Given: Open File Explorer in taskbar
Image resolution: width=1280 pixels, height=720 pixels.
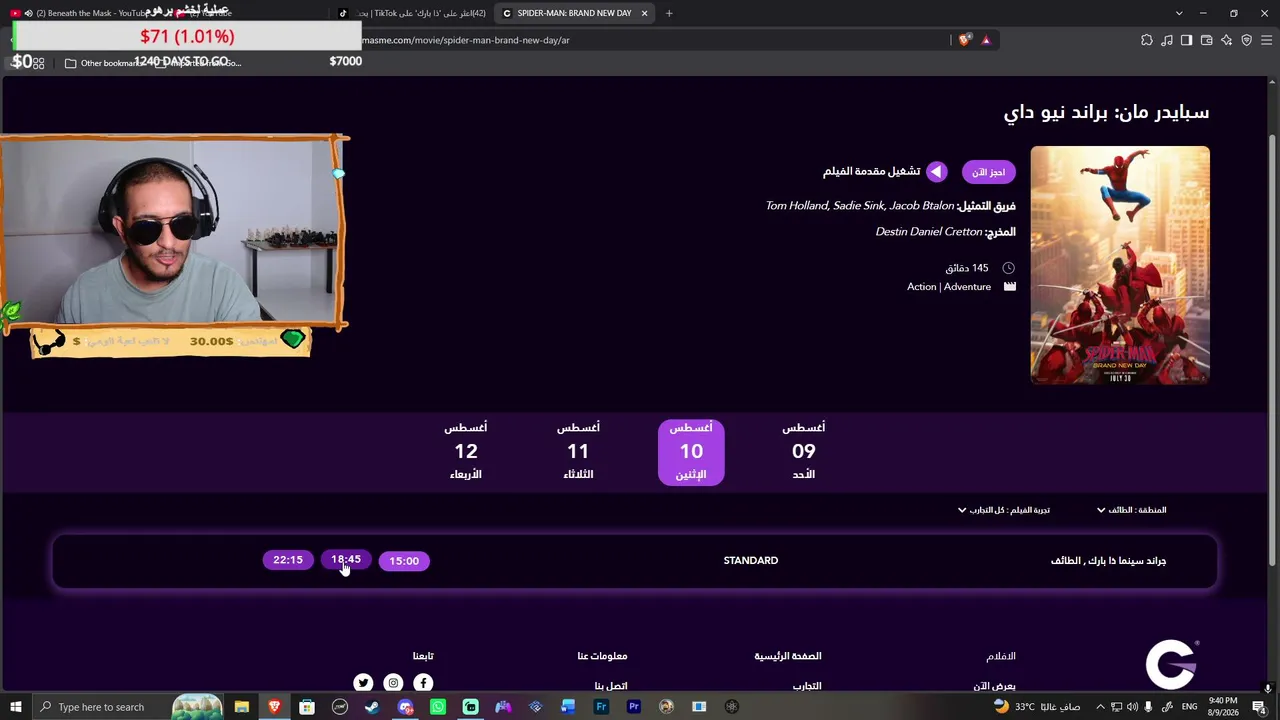Looking at the screenshot, I should click(x=242, y=707).
